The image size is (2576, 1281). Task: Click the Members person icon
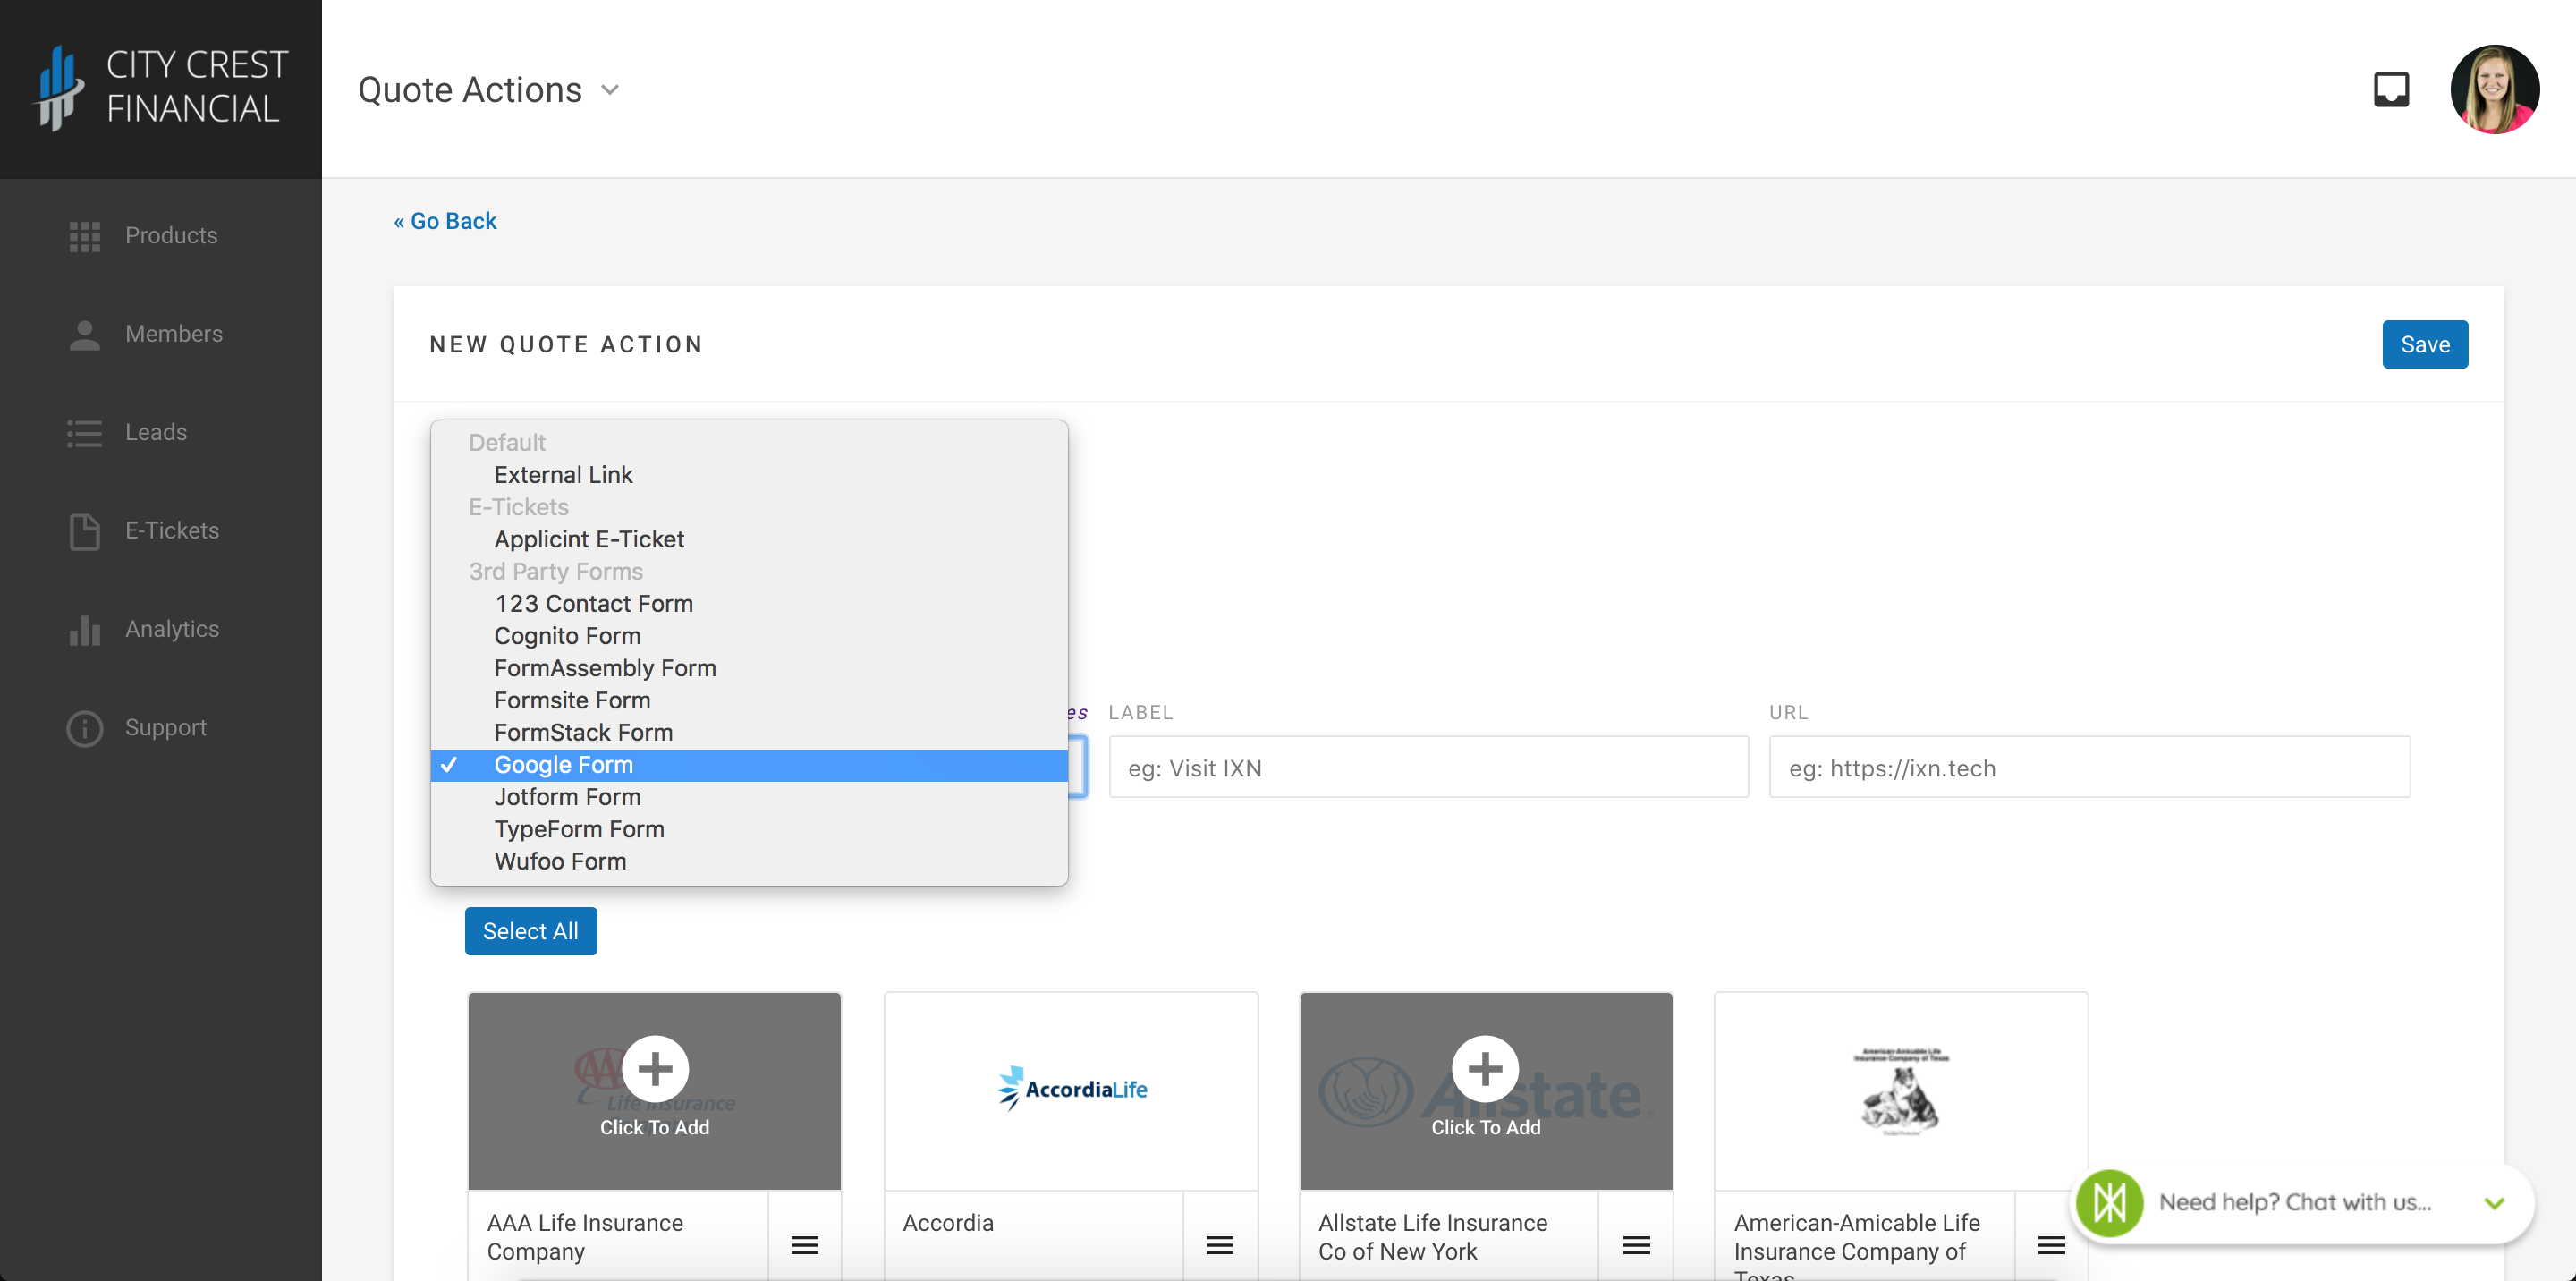[85, 335]
